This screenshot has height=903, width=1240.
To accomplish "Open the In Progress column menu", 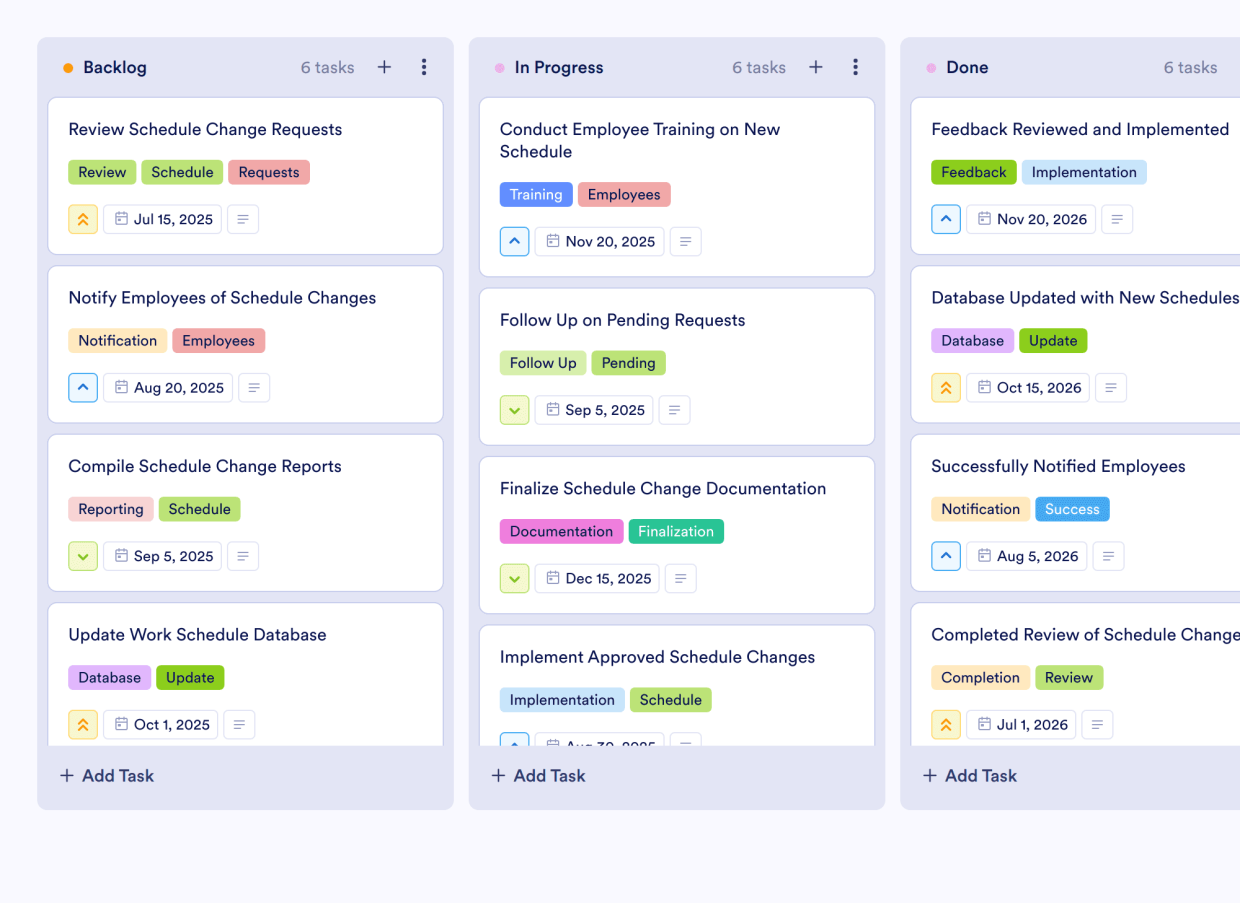I will (856, 67).
